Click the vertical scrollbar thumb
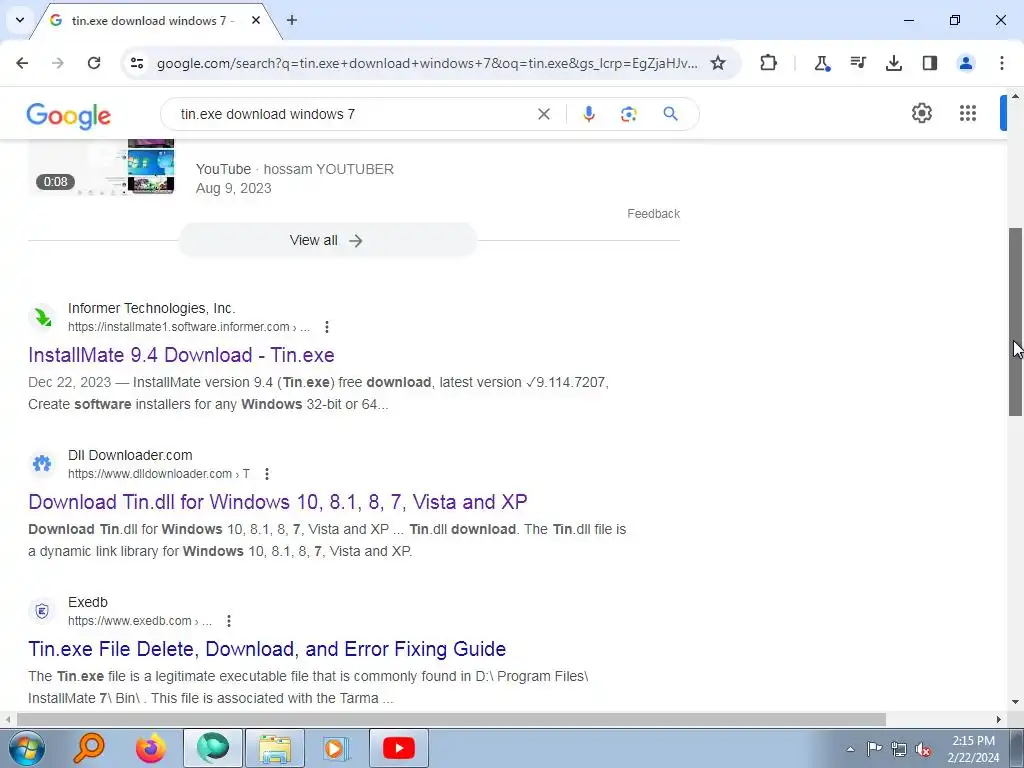Viewport: 1024px width, 768px height. [x=1015, y=321]
